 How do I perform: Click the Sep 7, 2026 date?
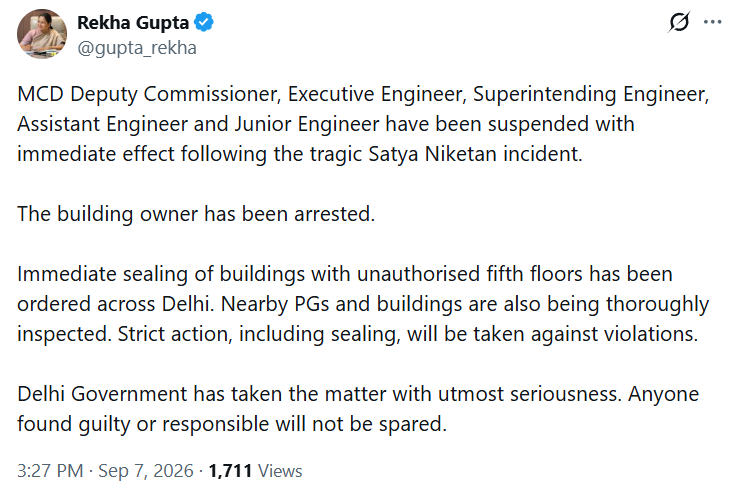point(146,471)
